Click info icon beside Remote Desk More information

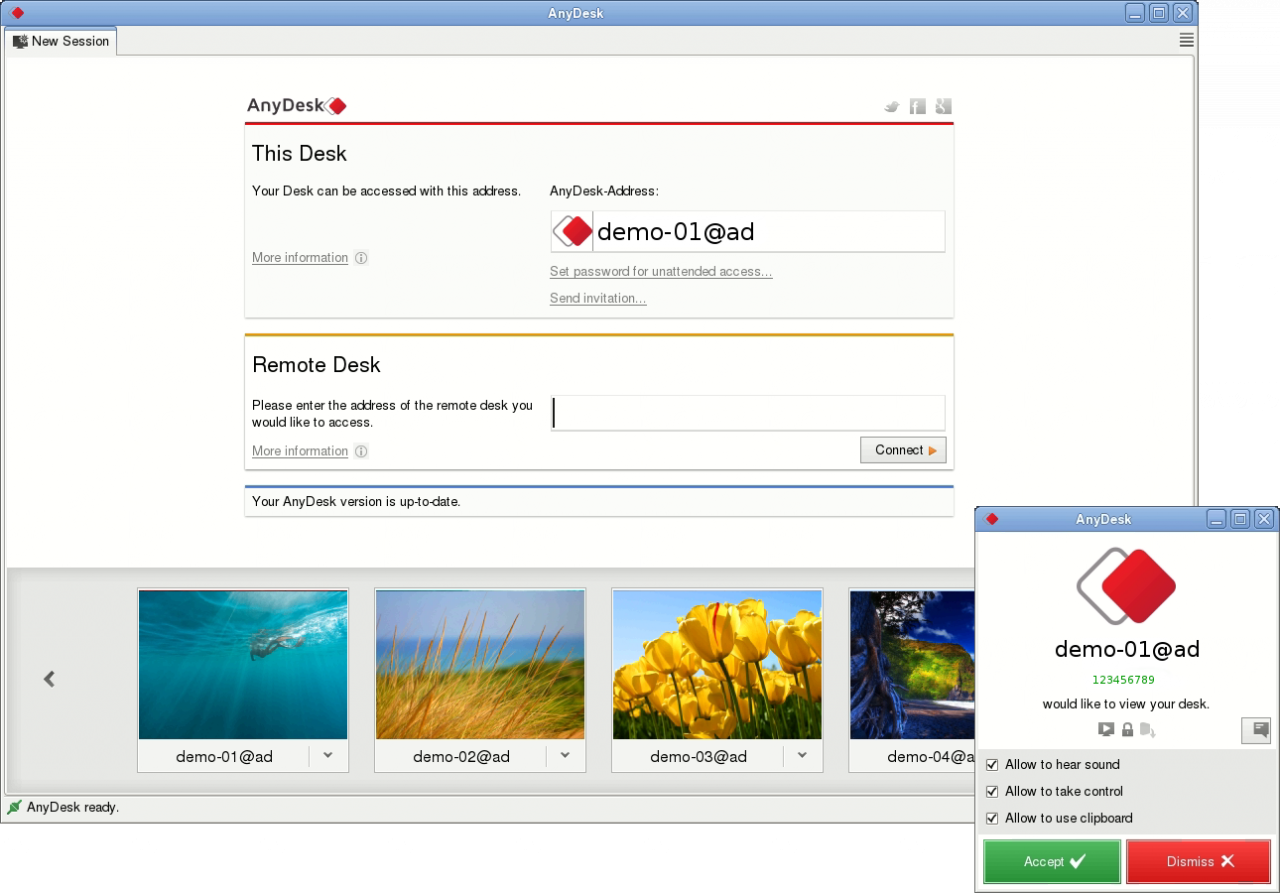point(361,451)
